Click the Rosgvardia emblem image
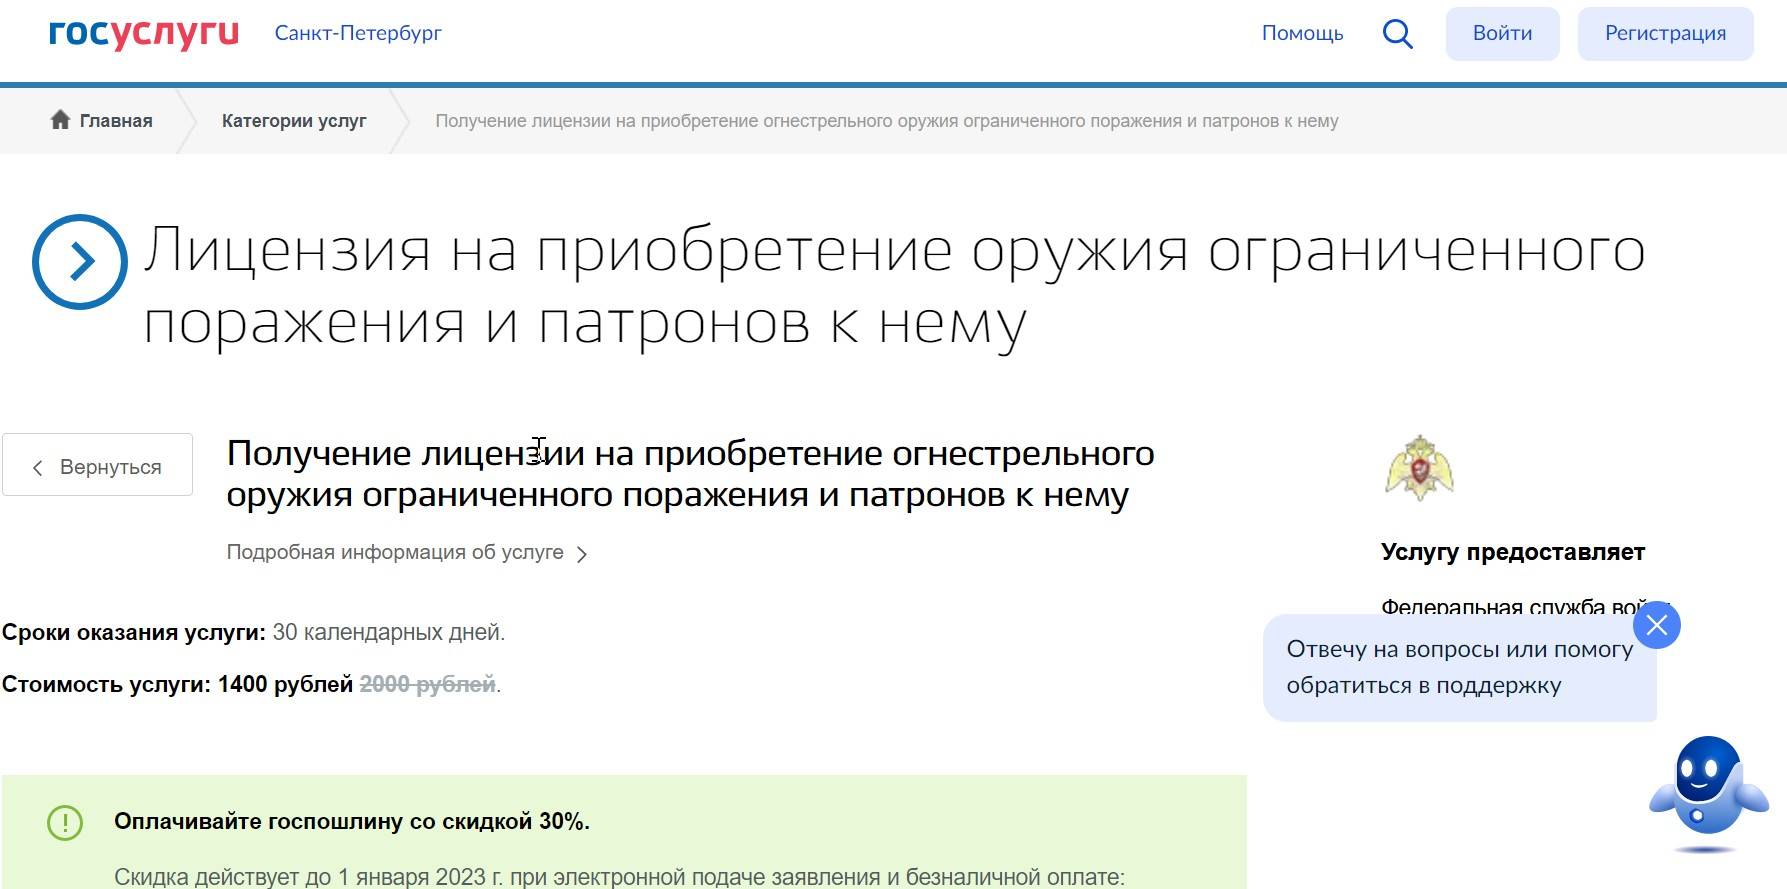Screen dimensions: 1787x889 click(1419, 467)
